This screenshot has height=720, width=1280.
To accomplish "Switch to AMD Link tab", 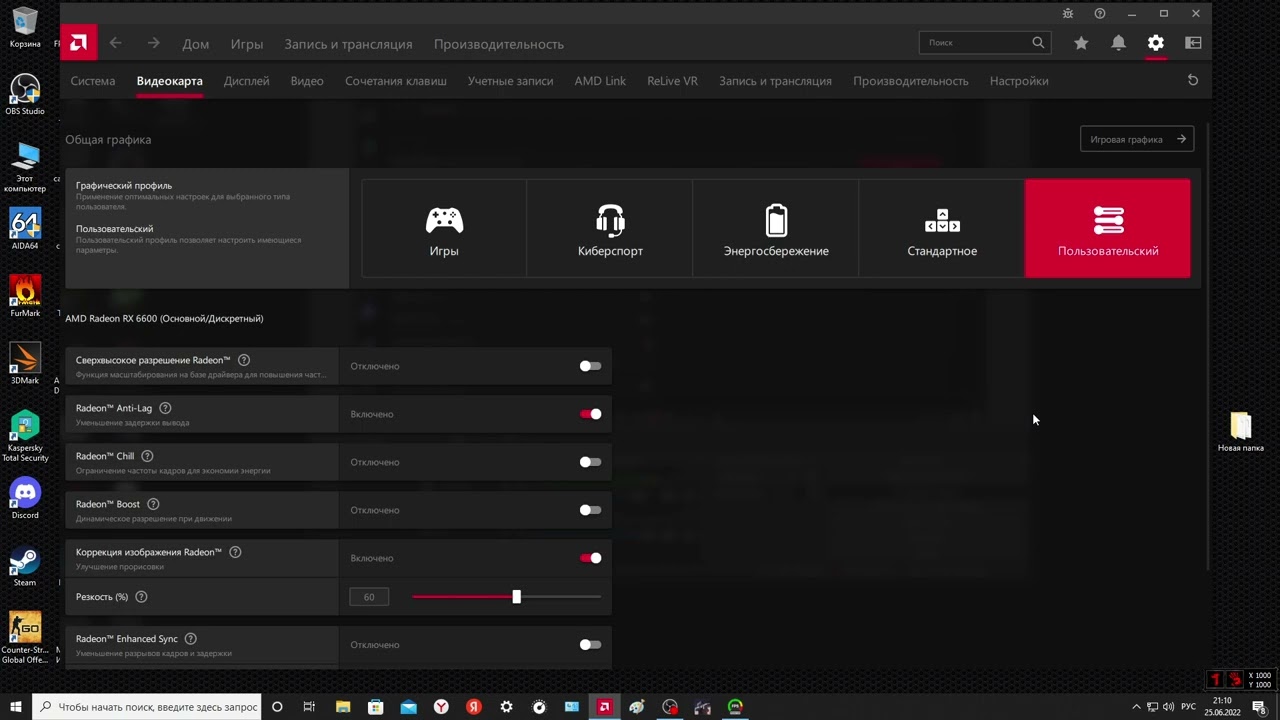I will coord(600,81).
